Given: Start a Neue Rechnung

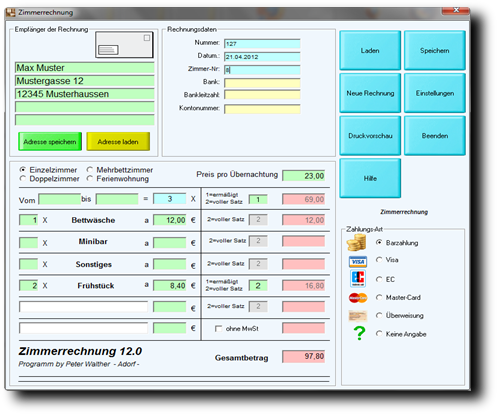Looking at the screenshot, I should click(370, 93).
